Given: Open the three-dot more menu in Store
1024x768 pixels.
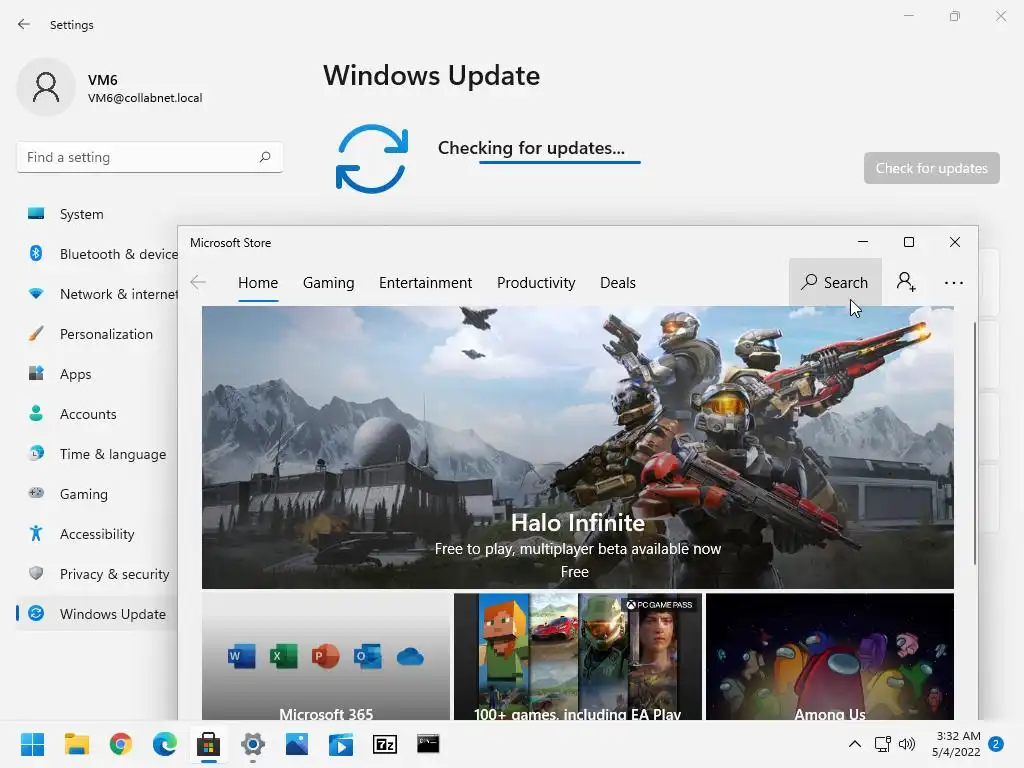Looking at the screenshot, I should coord(953,283).
